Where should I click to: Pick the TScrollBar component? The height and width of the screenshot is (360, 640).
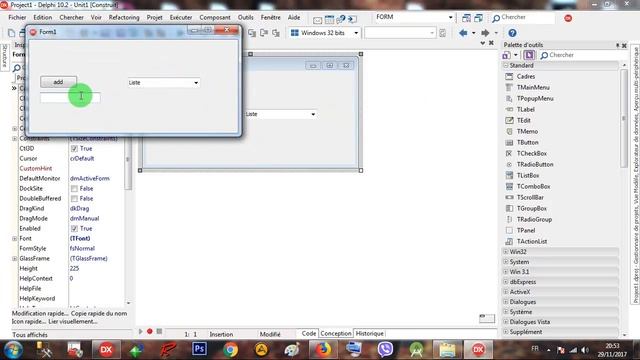point(530,198)
